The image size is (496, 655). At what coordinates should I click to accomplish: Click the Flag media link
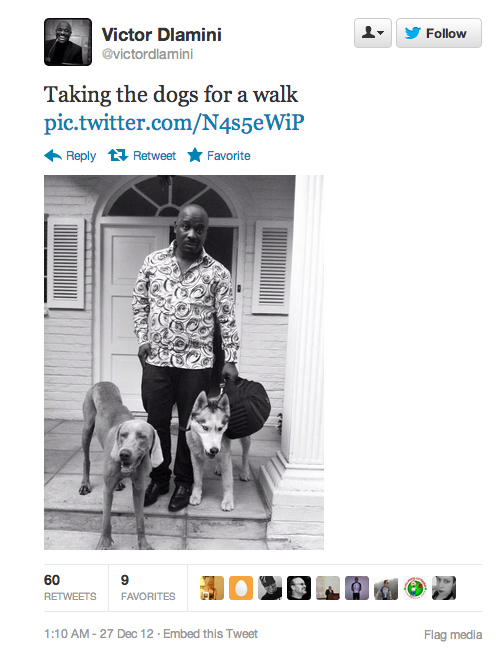pos(453,635)
